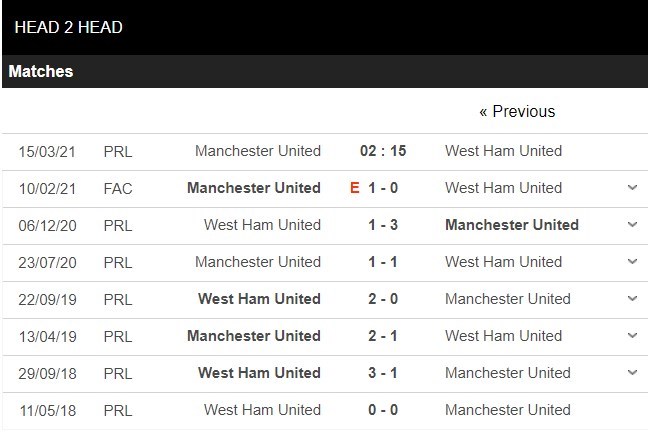Expand the 23/07/20 match row chevron

click(x=632, y=262)
